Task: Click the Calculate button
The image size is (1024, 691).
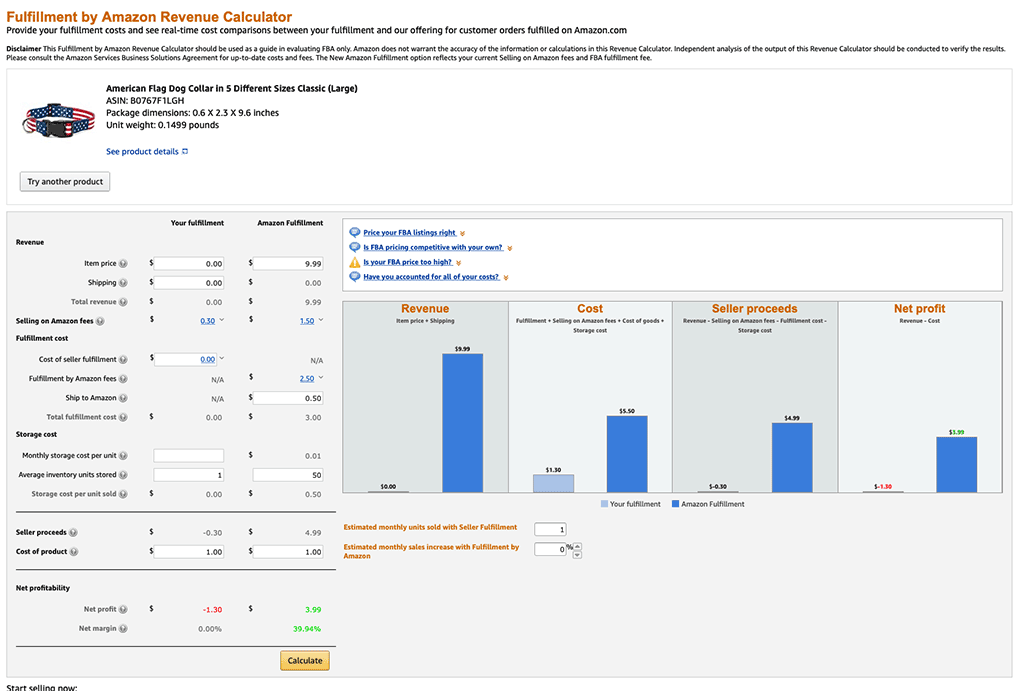Action: 305,660
